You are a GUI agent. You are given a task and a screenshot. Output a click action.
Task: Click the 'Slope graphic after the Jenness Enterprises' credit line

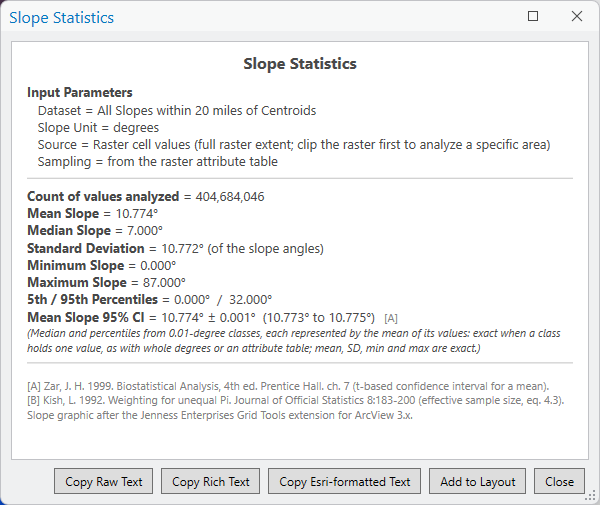(220, 415)
